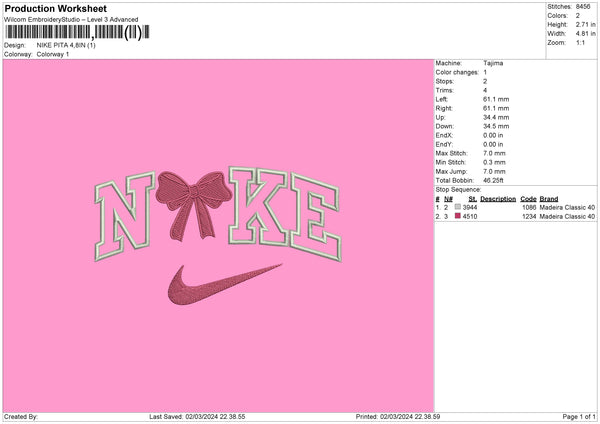Screen dimensions: 600x424
Task: Click the 'Color changes:' label
Action: (x=457, y=72)
